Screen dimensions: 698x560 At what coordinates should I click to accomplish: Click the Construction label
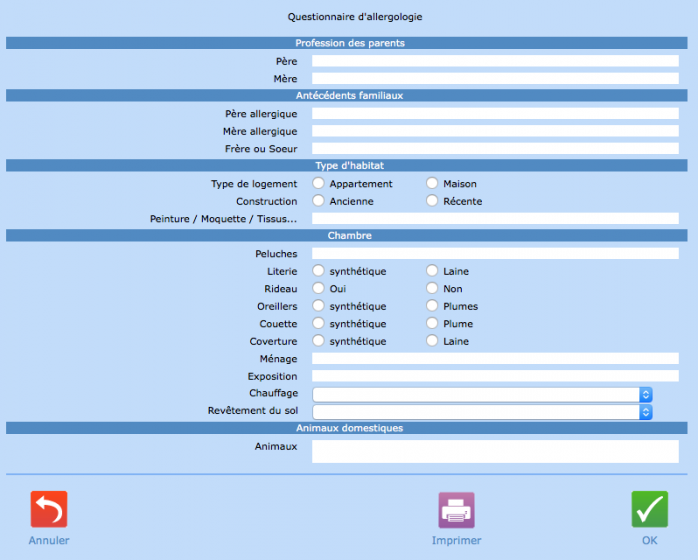(x=267, y=201)
